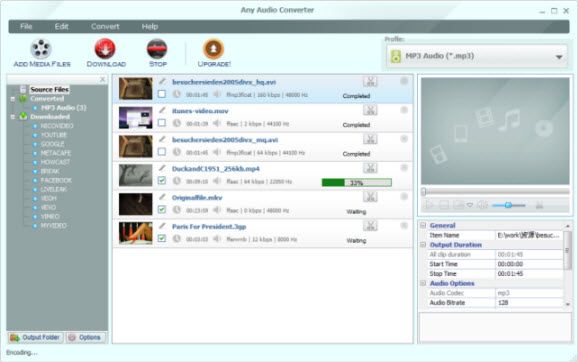
Task: Remove besuchersieden2005divx_hq.avi using its round remove icon
Action: pos(404,81)
